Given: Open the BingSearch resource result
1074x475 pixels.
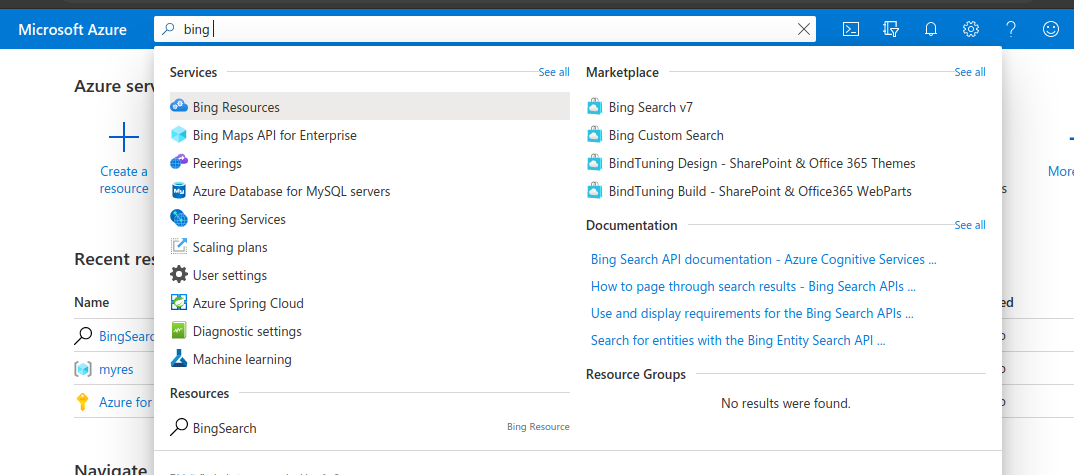Looking at the screenshot, I should 224,428.
